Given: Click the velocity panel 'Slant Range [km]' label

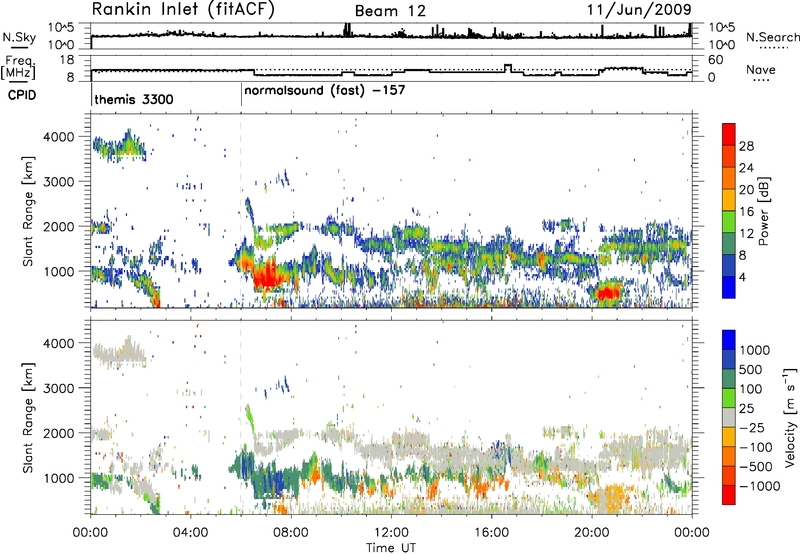Looking at the screenshot, I should (x=28, y=417).
